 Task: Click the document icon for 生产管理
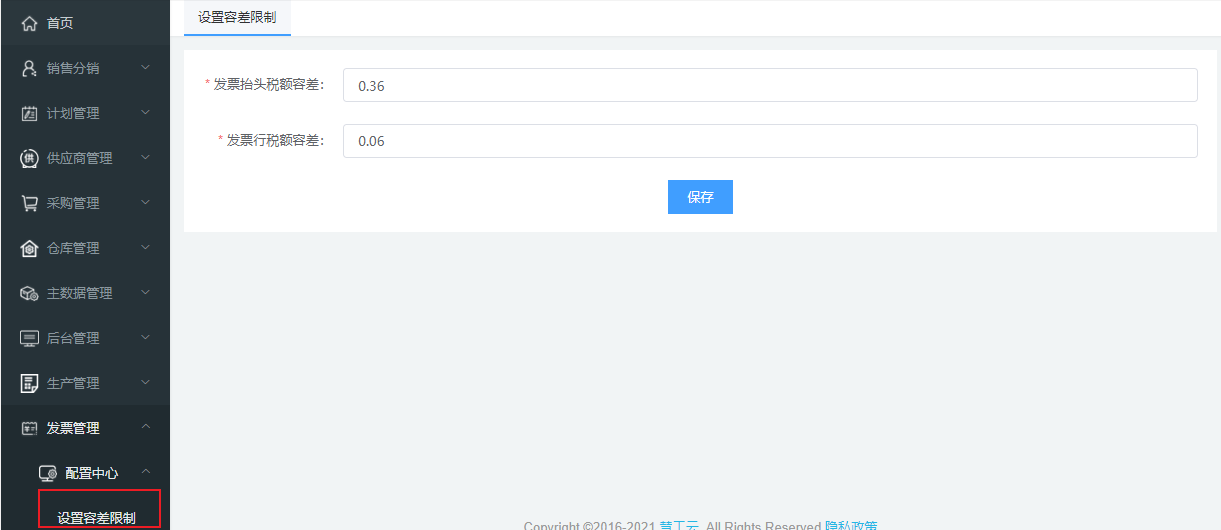tap(29, 383)
